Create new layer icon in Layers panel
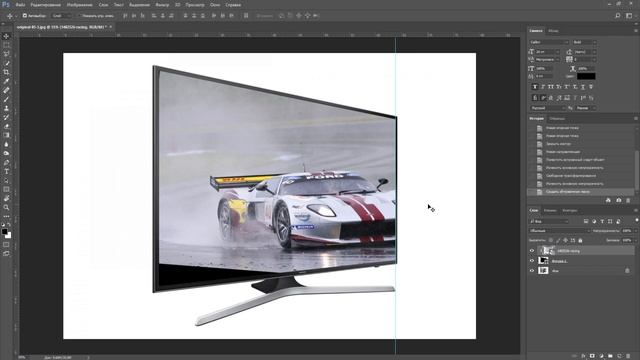640x360 pixels. pos(619,356)
